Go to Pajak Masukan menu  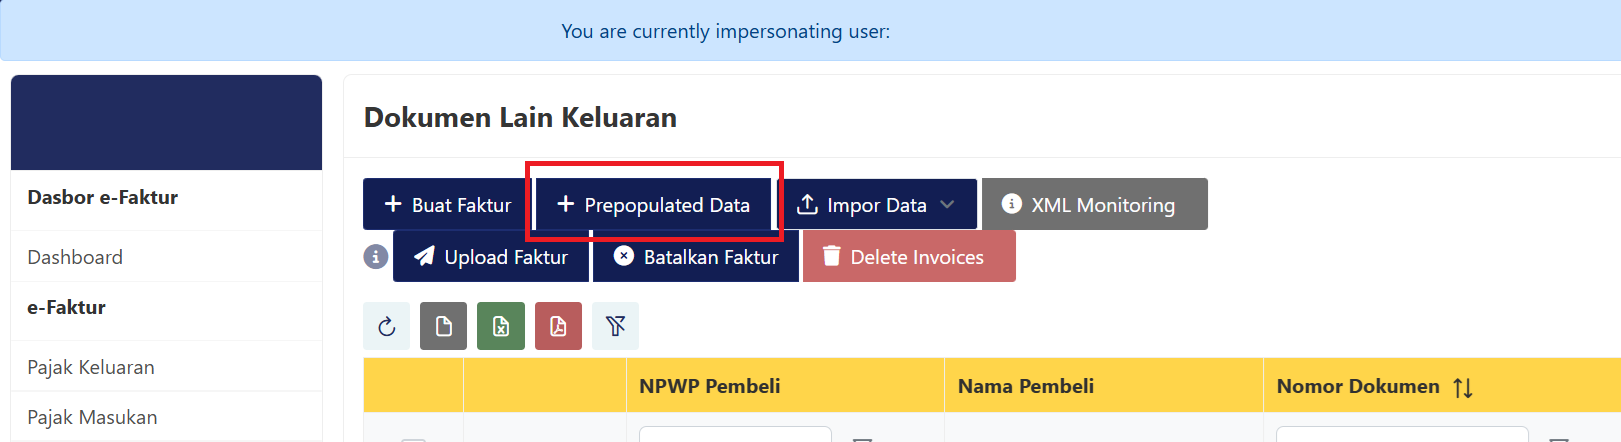click(x=92, y=417)
